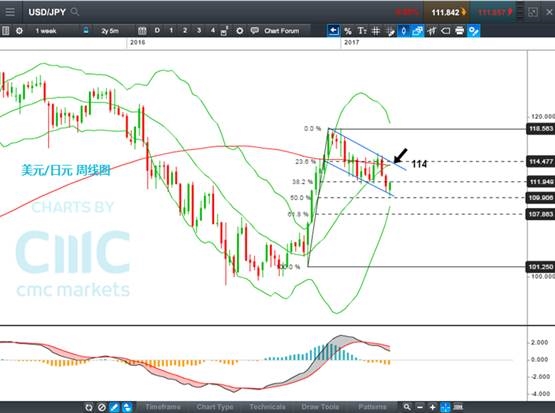Screen dimensions: 555x413
Task: Open the 1 week interval dropdown
Action: coord(46,31)
